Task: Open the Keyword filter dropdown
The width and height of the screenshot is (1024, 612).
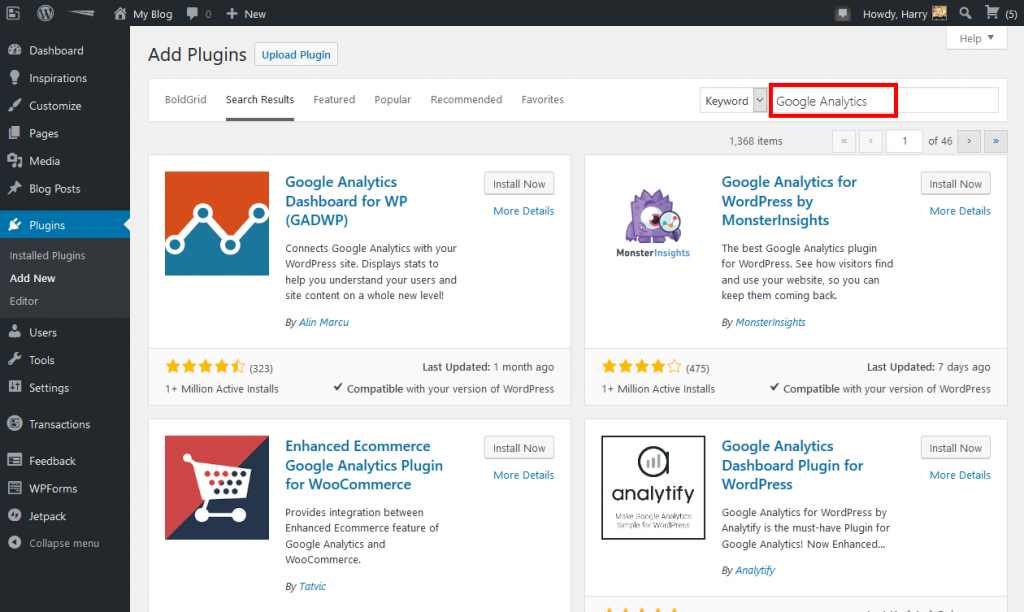Action: point(733,100)
